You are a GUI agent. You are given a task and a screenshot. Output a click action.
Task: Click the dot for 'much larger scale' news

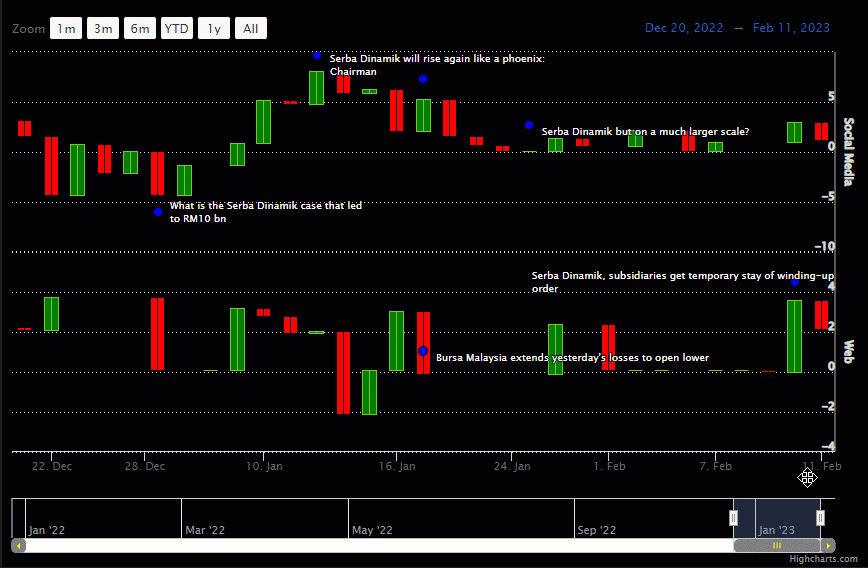(x=529, y=125)
